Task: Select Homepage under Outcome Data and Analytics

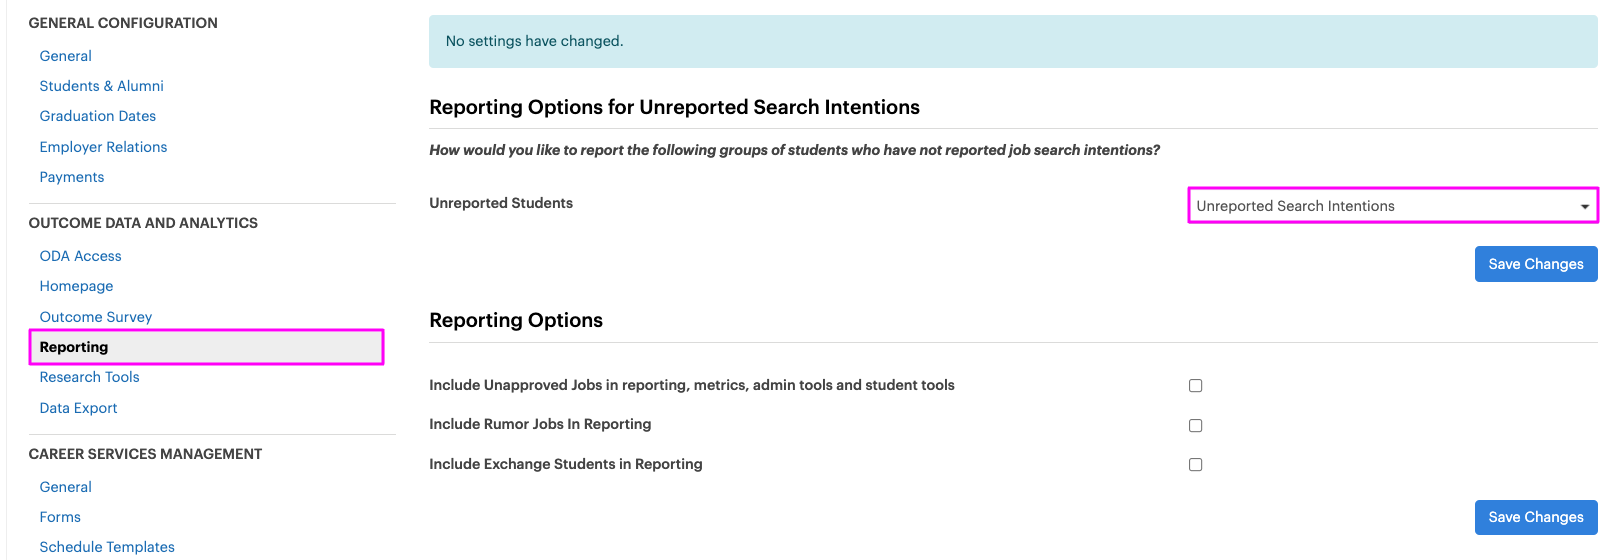Action: coord(76,286)
